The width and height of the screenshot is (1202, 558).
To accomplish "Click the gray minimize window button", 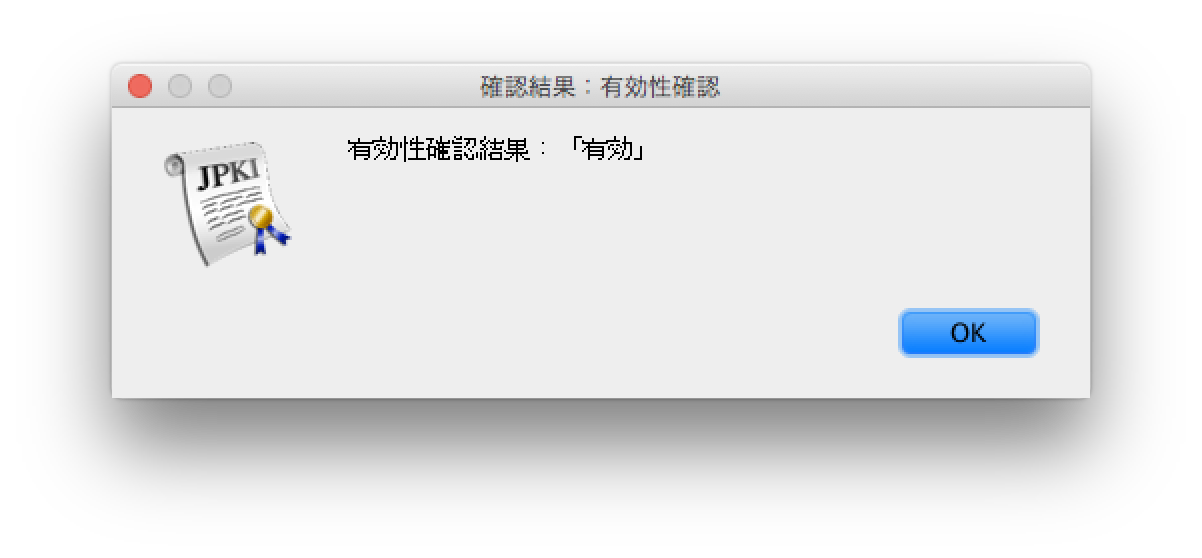I will coord(180,87).
